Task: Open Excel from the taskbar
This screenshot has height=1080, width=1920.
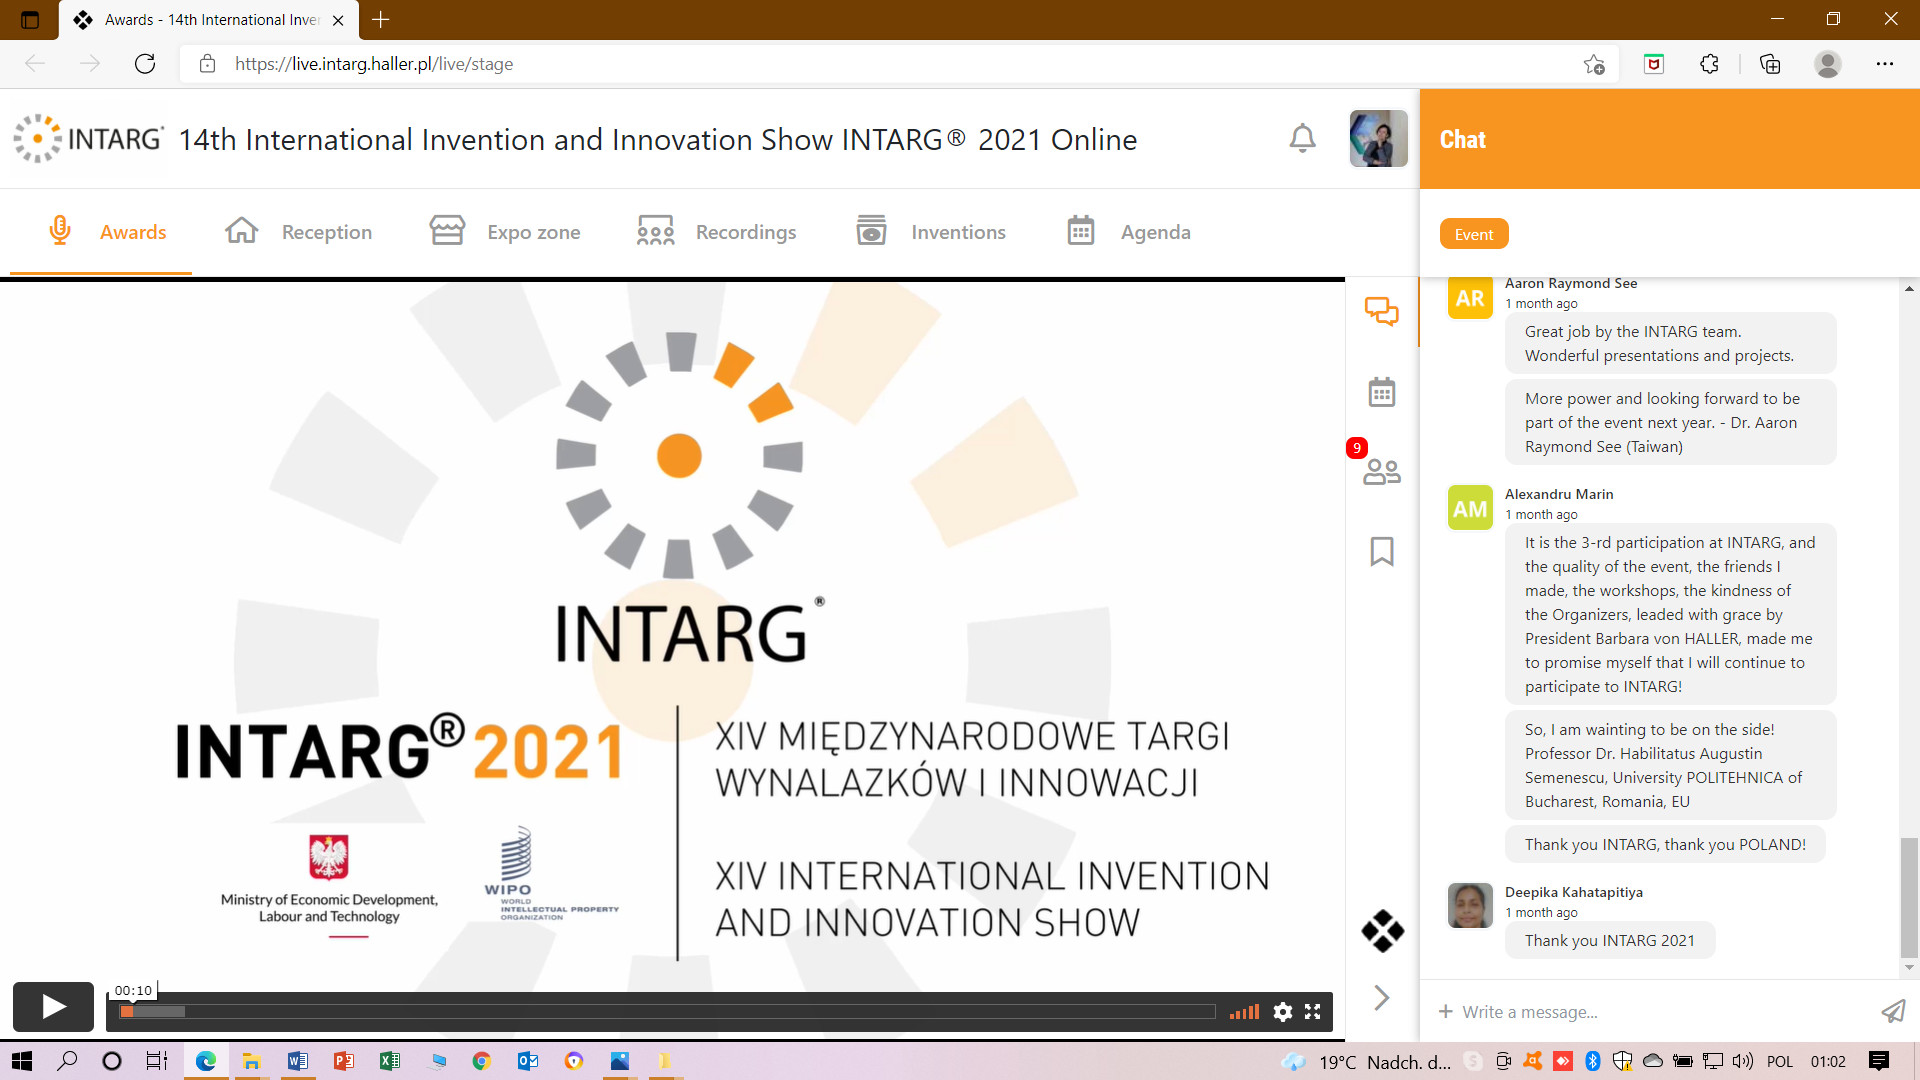Action: (x=389, y=1061)
